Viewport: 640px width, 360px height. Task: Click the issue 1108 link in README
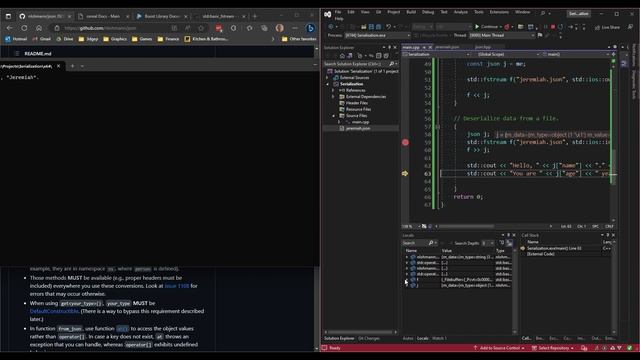(177, 286)
